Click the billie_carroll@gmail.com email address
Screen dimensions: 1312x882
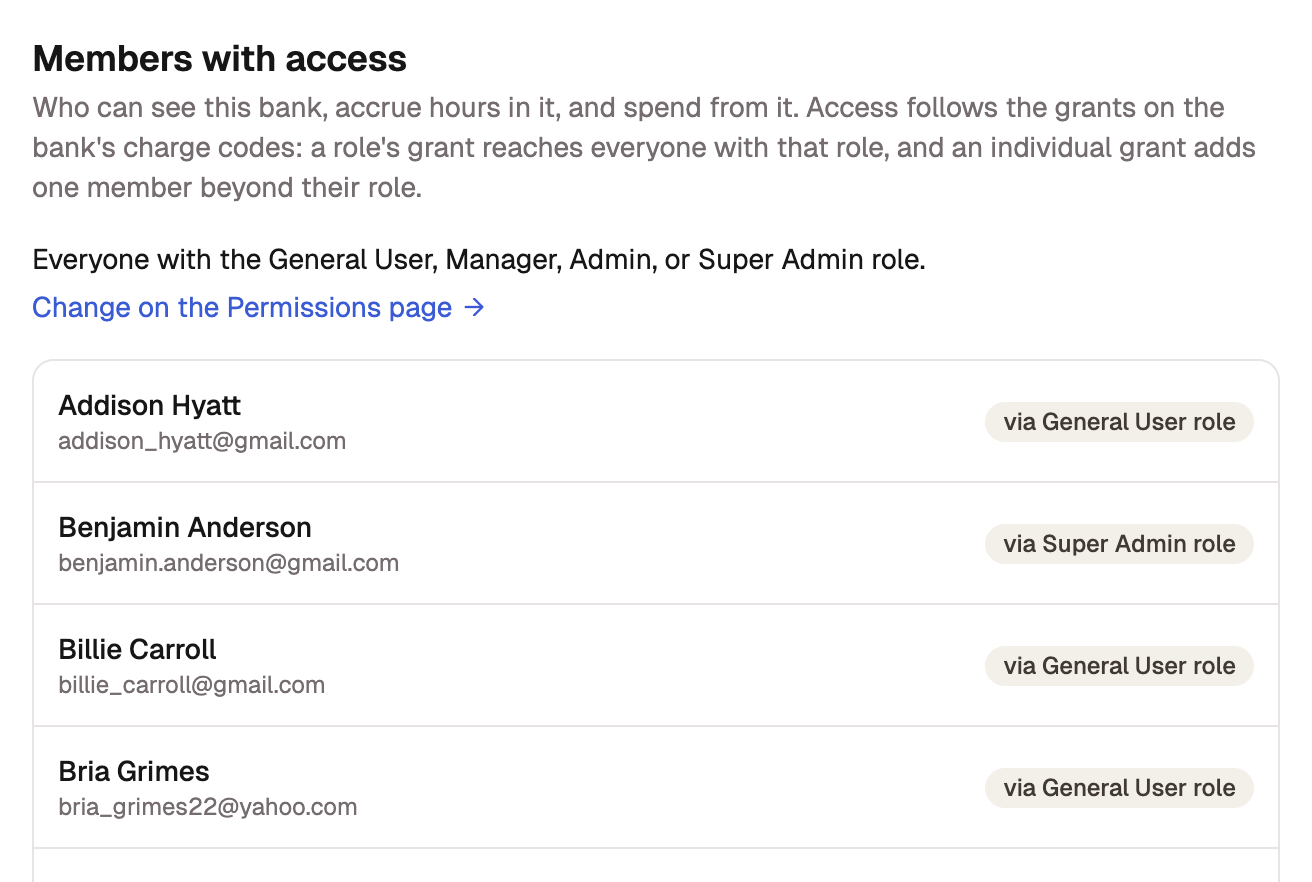coord(191,684)
